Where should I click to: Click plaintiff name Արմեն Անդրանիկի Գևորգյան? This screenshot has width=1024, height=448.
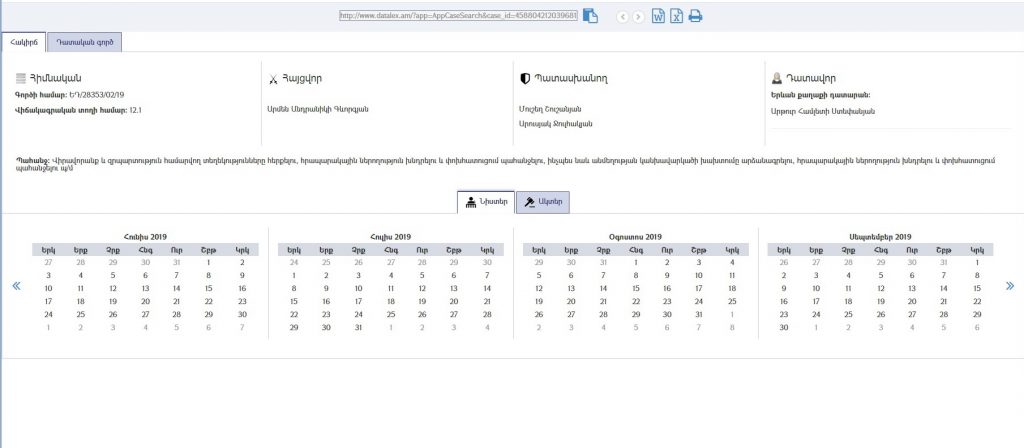(x=318, y=109)
